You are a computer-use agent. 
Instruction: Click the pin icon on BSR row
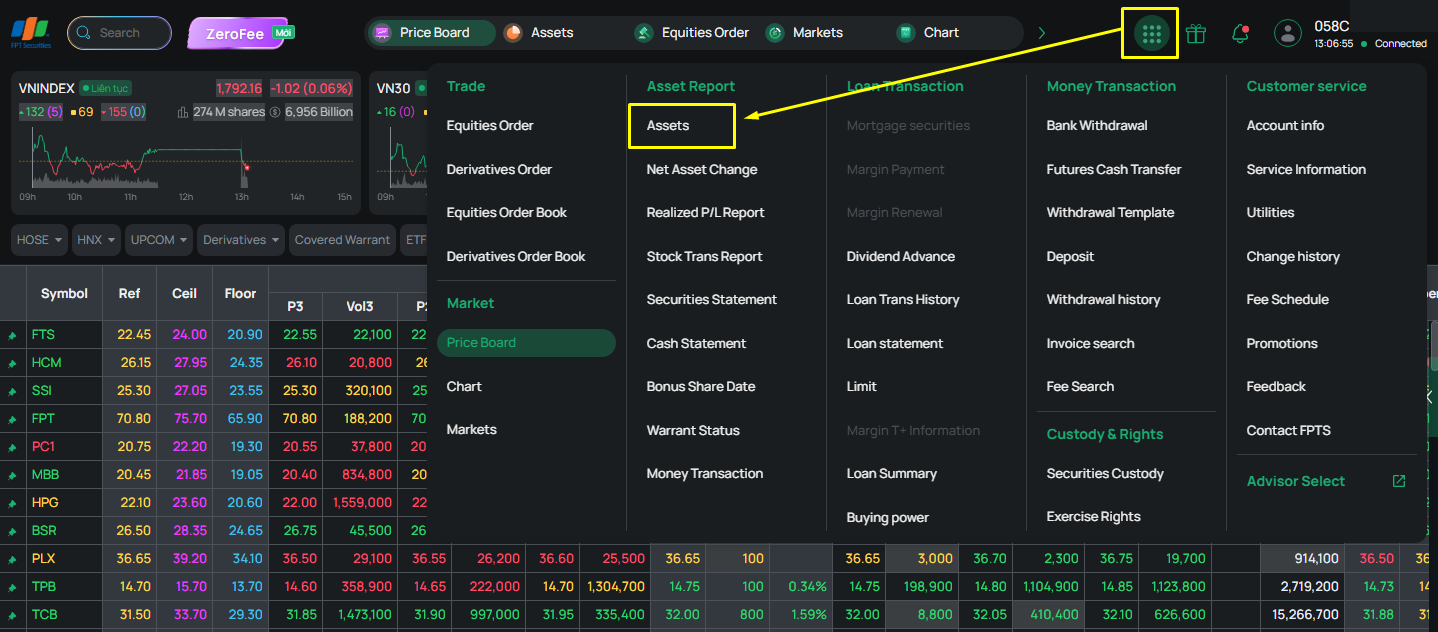pos(13,531)
